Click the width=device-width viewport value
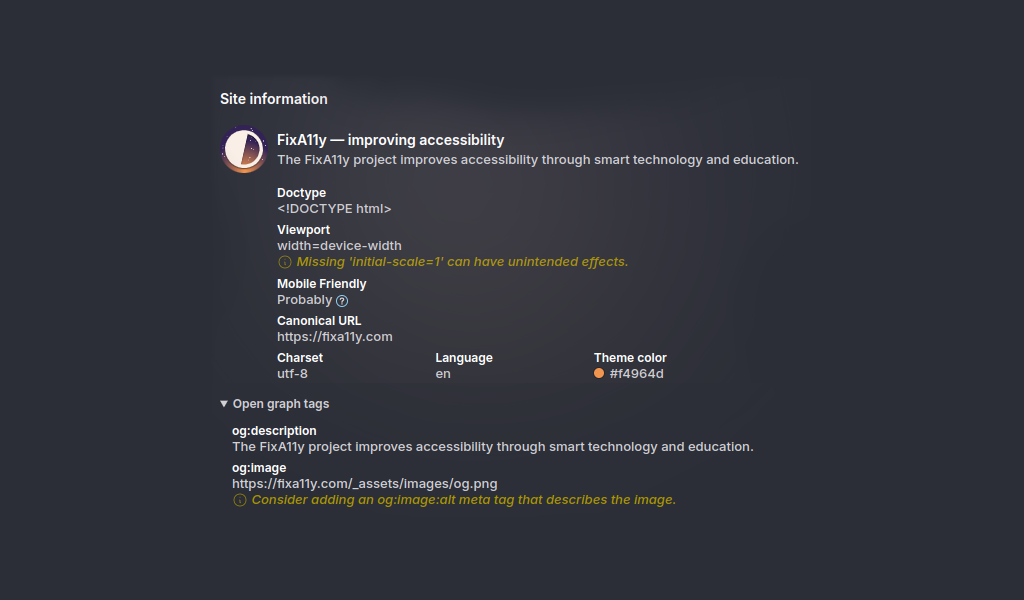 point(339,246)
